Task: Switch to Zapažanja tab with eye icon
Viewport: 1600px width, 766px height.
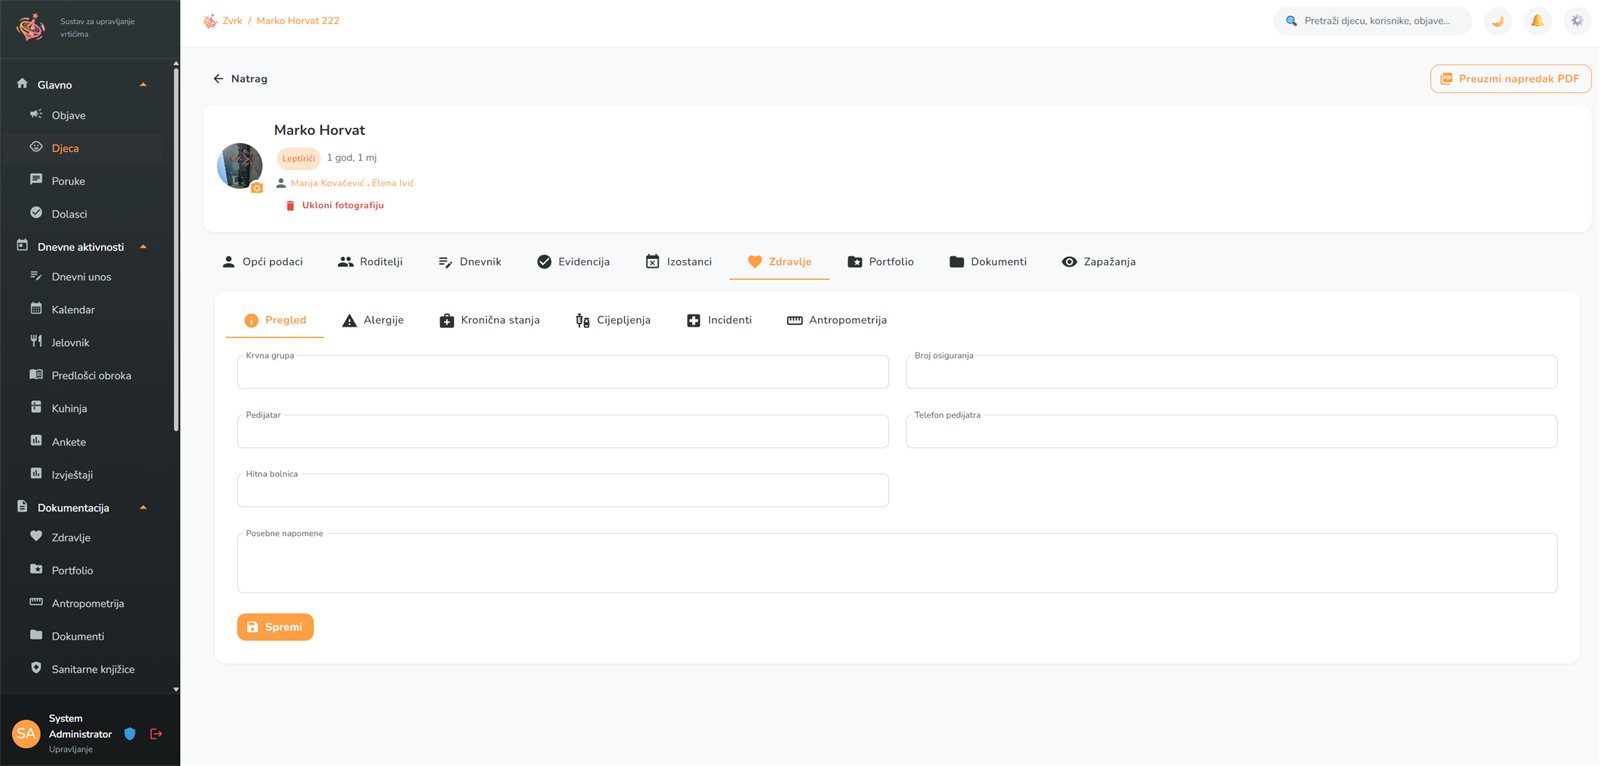Action: tap(1099, 262)
